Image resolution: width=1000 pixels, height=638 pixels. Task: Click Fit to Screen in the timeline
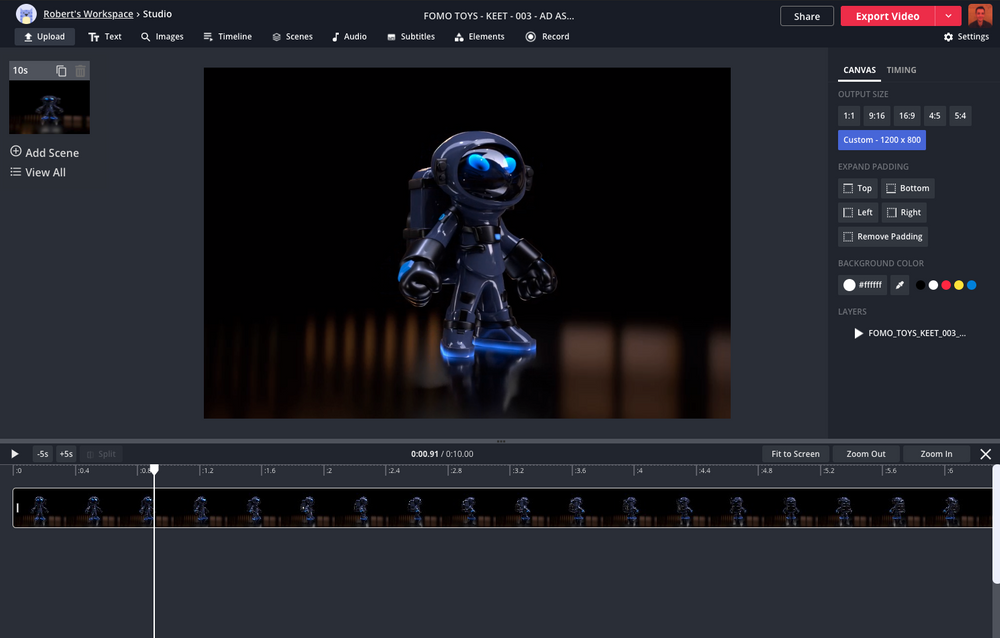point(795,453)
